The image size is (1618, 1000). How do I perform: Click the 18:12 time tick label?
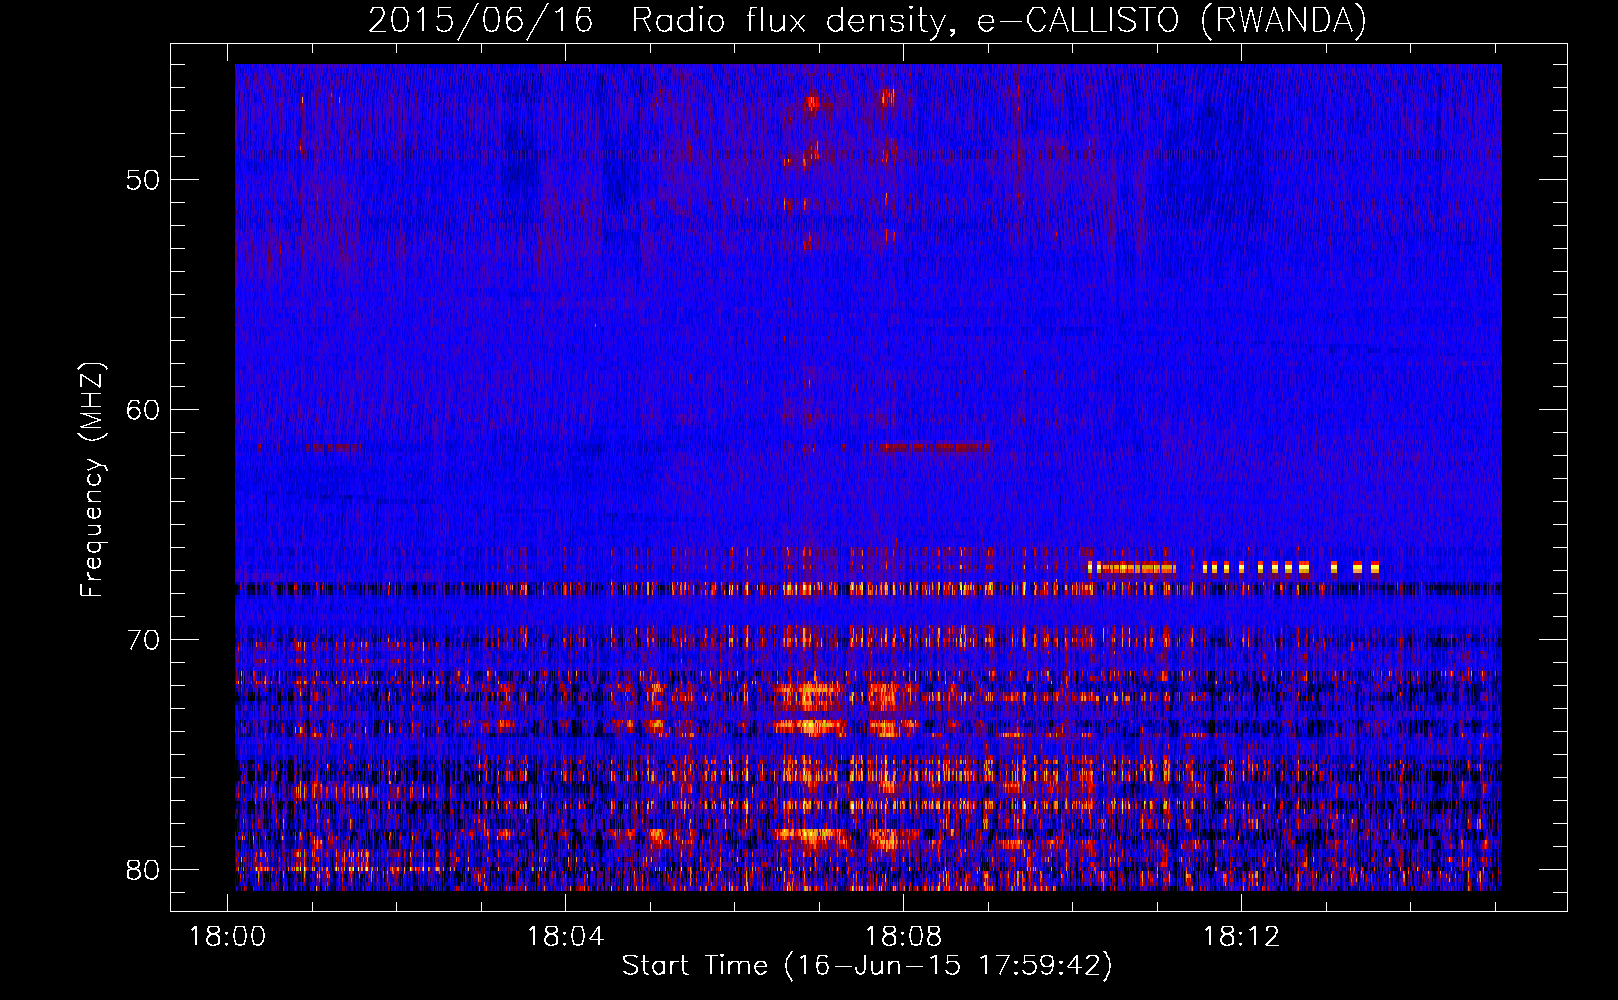click(1242, 937)
